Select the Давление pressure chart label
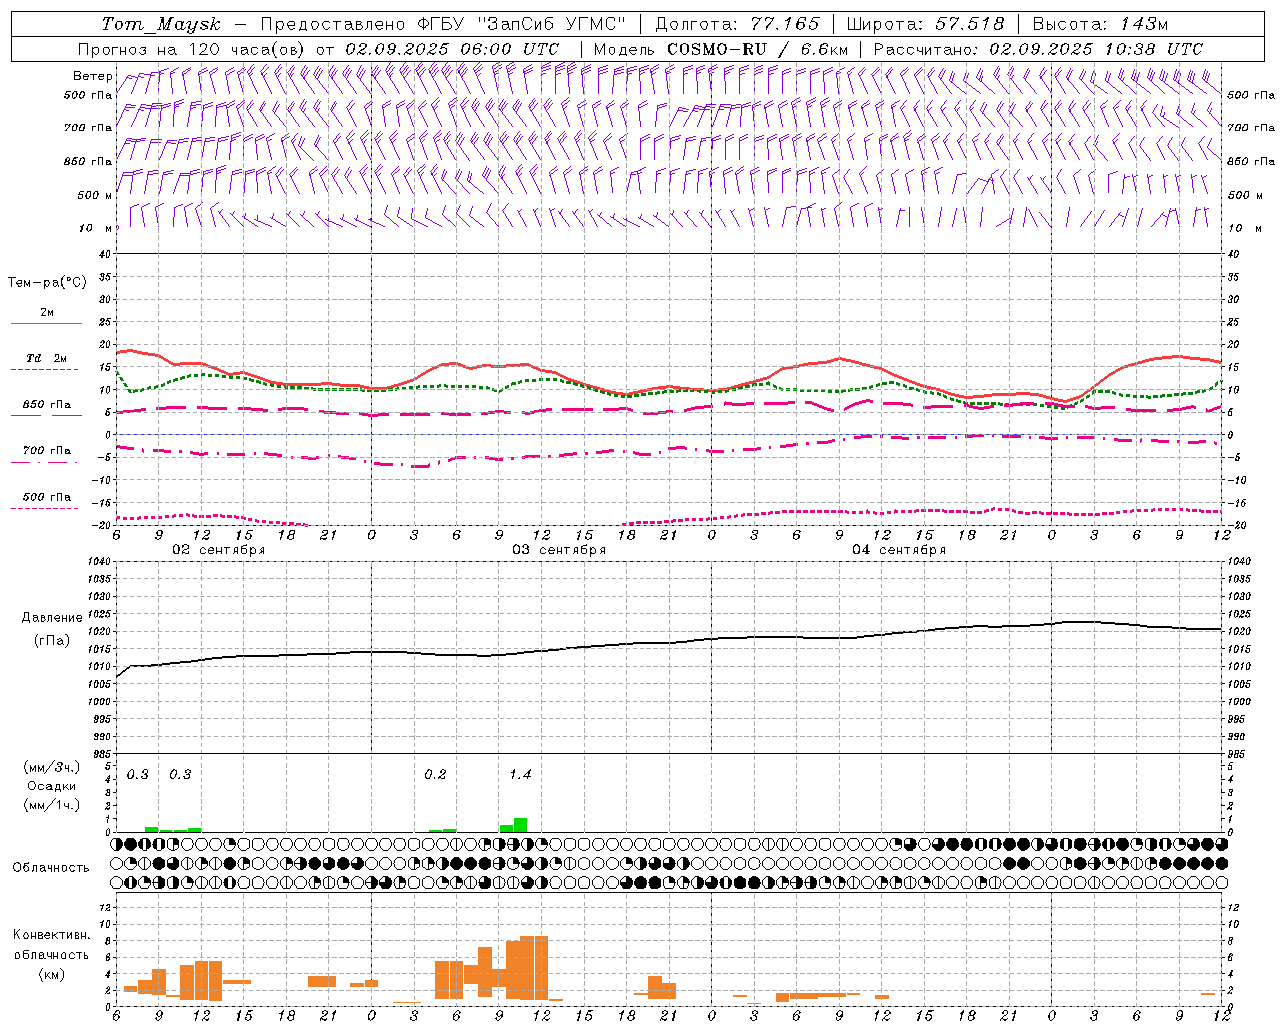The width and height of the screenshot is (1280, 1024). (51, 618)
